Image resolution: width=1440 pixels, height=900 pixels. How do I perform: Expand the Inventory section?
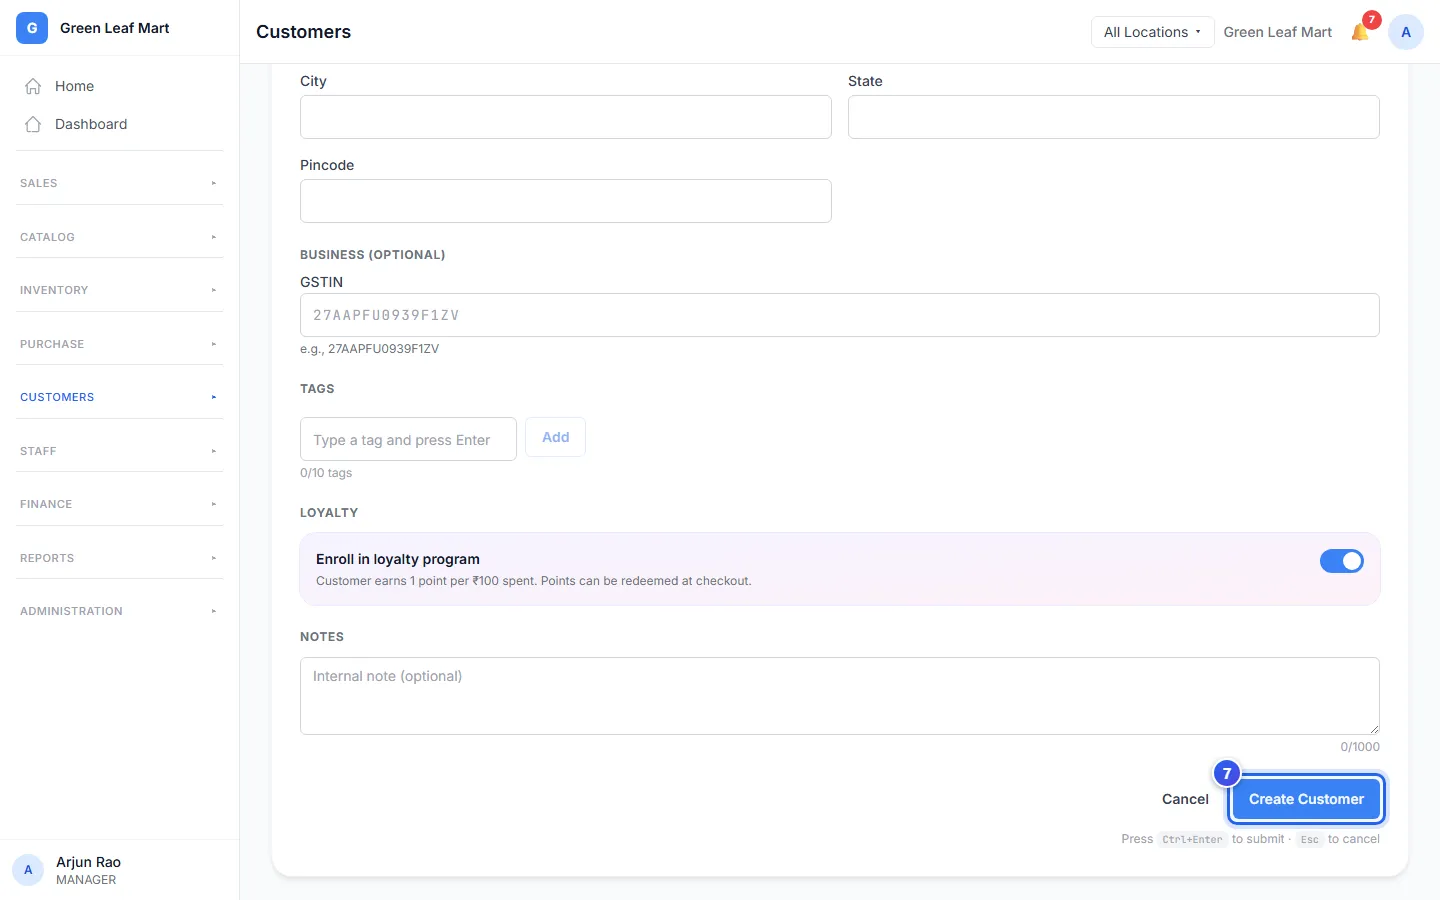120,290
